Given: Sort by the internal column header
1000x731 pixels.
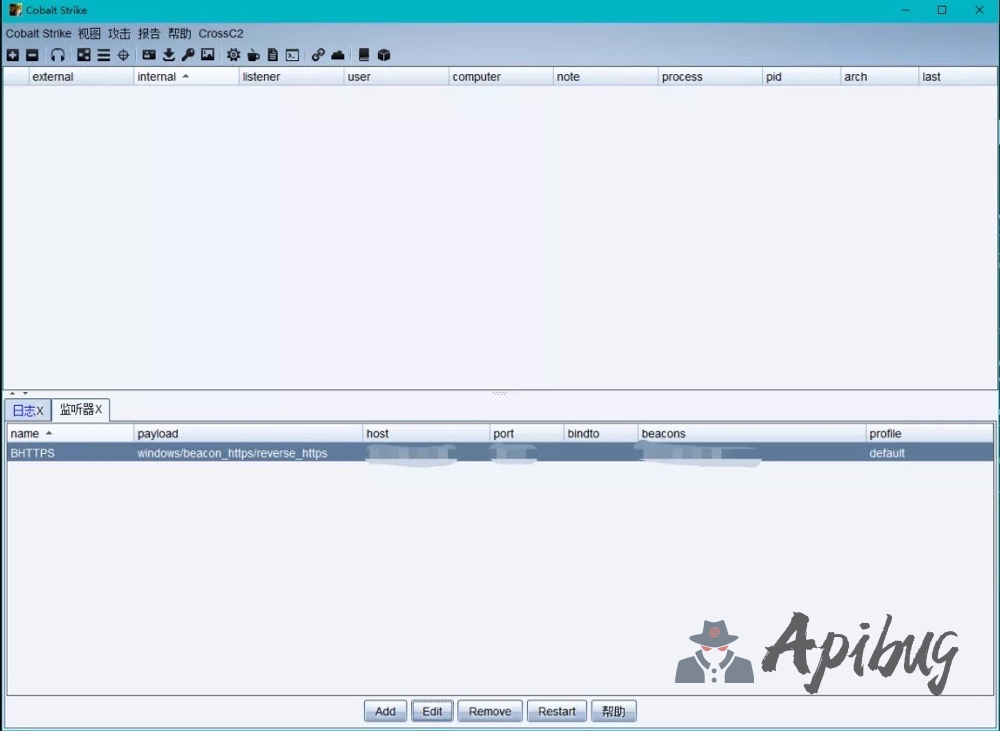Looking at the screenshot, I should (157, 77).
